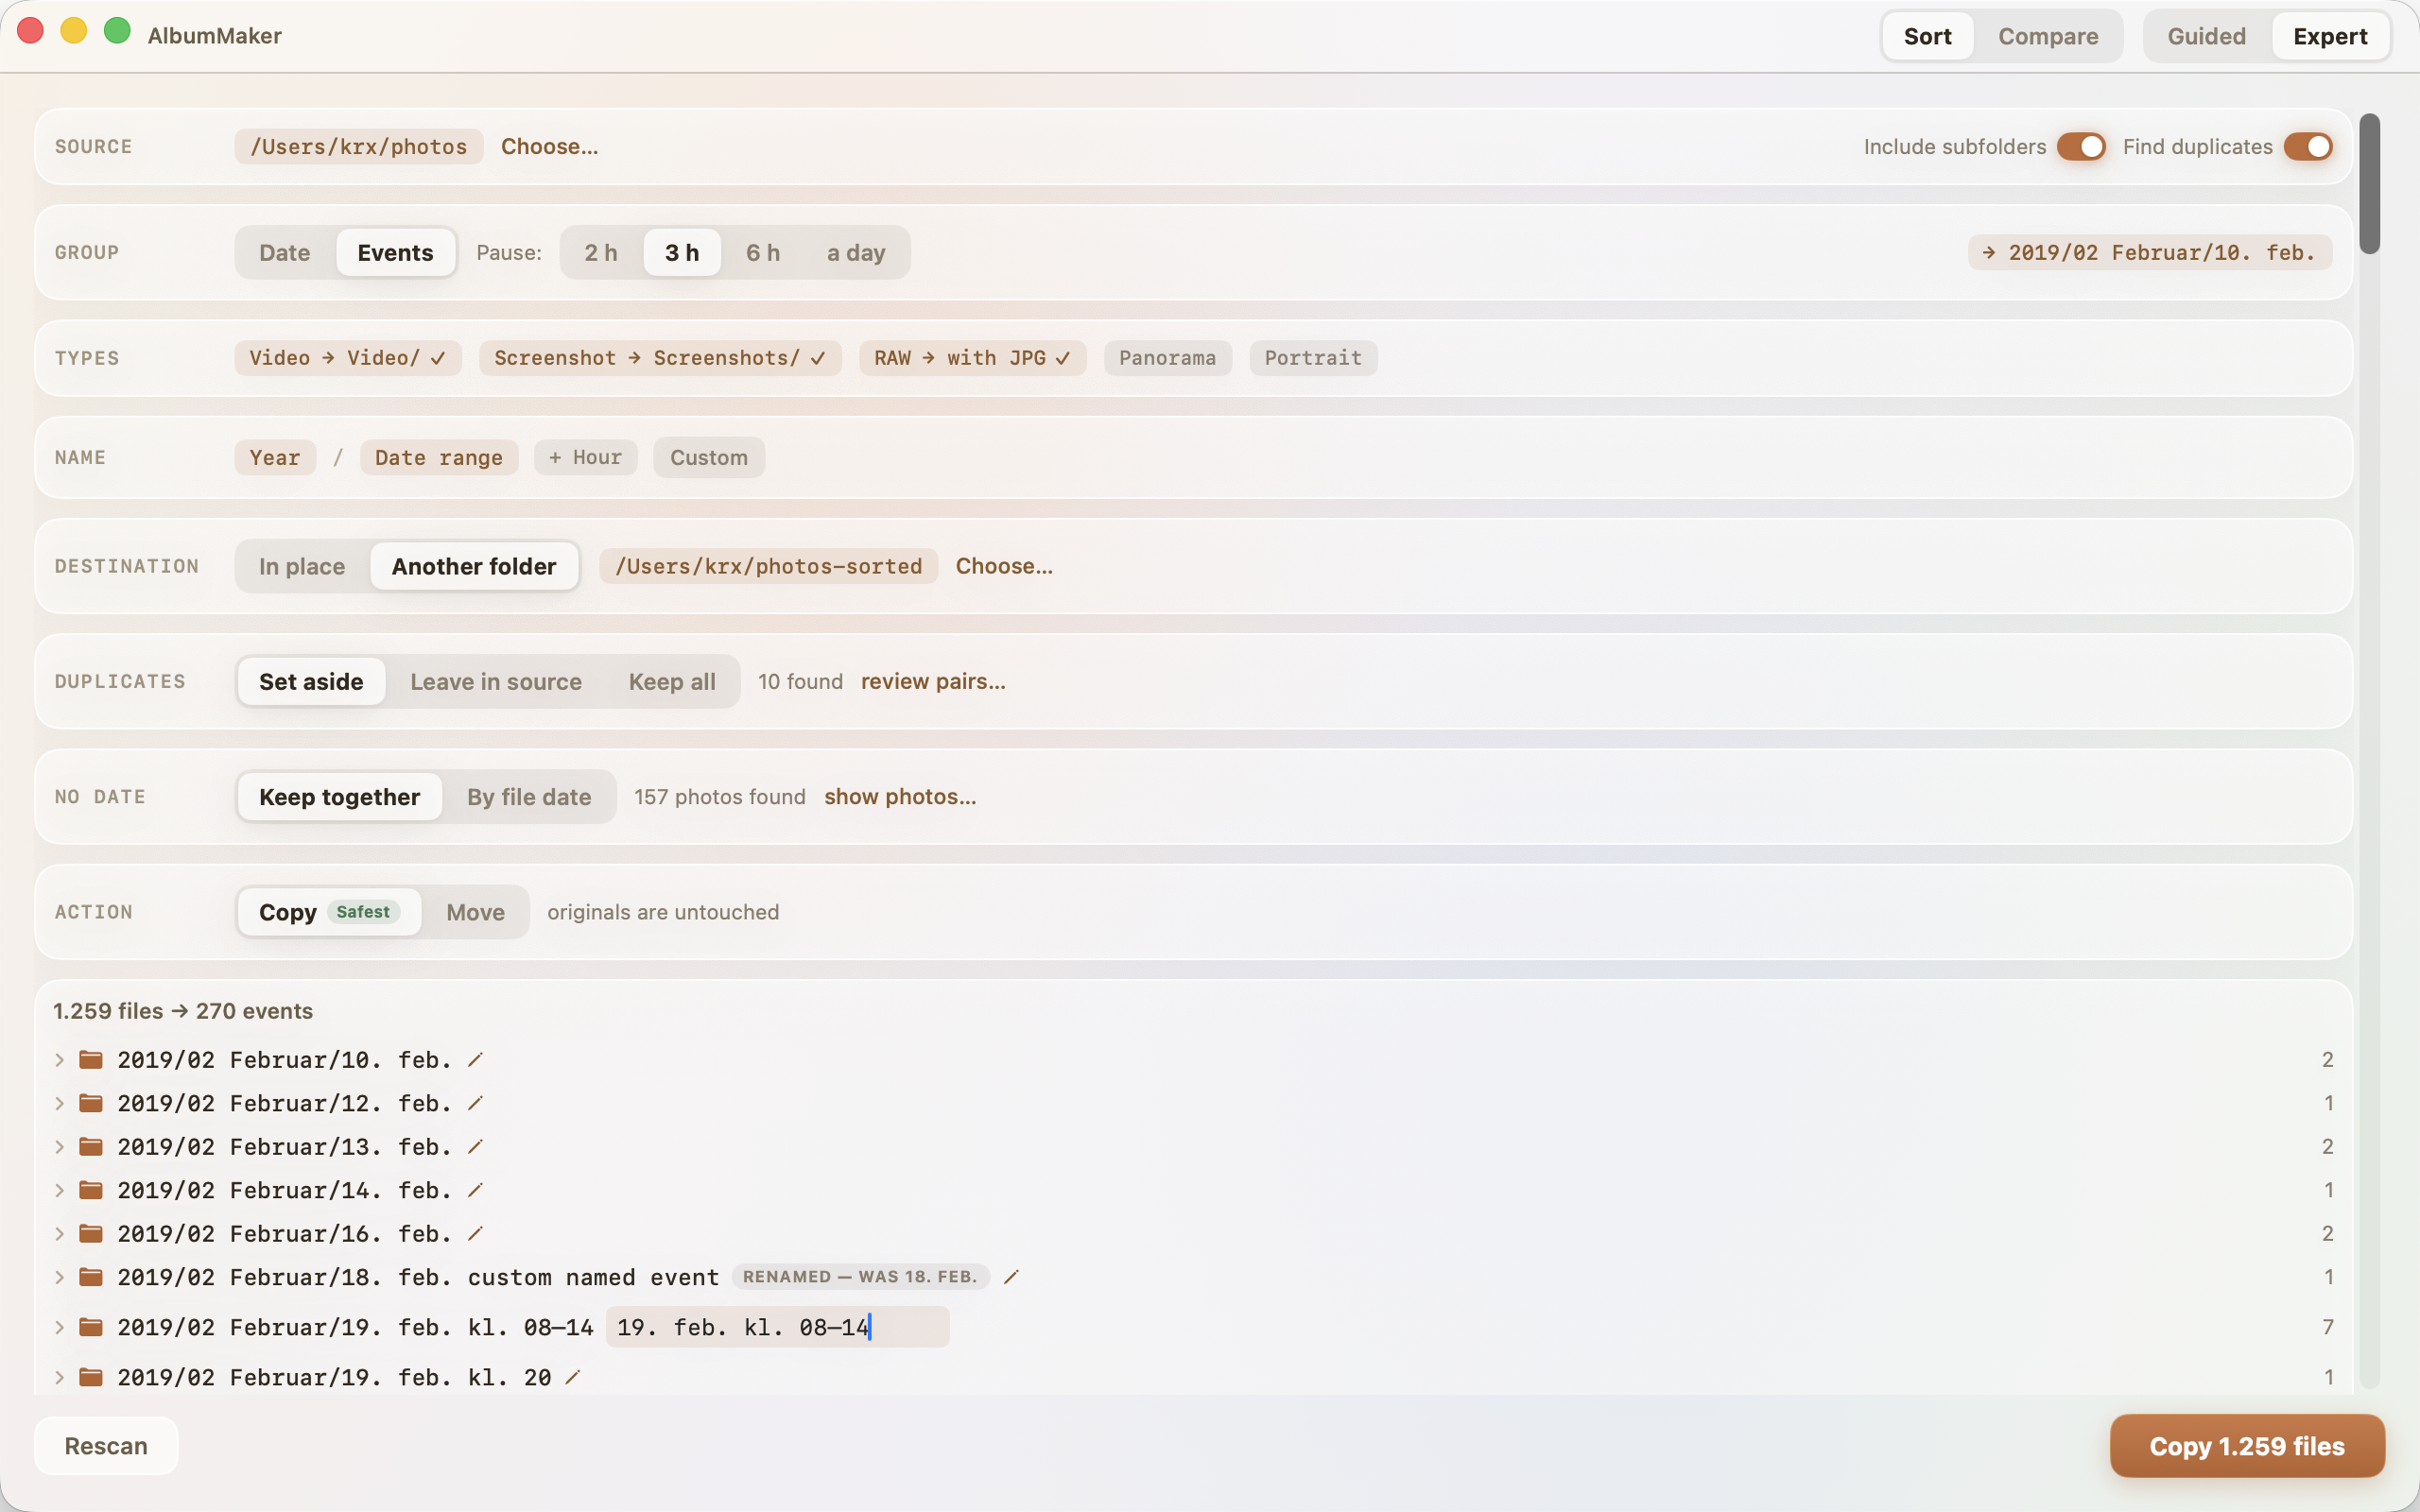Select Copy Safest action
The width and height of the screenshot is (2420, 1512).
coord(329,911)
